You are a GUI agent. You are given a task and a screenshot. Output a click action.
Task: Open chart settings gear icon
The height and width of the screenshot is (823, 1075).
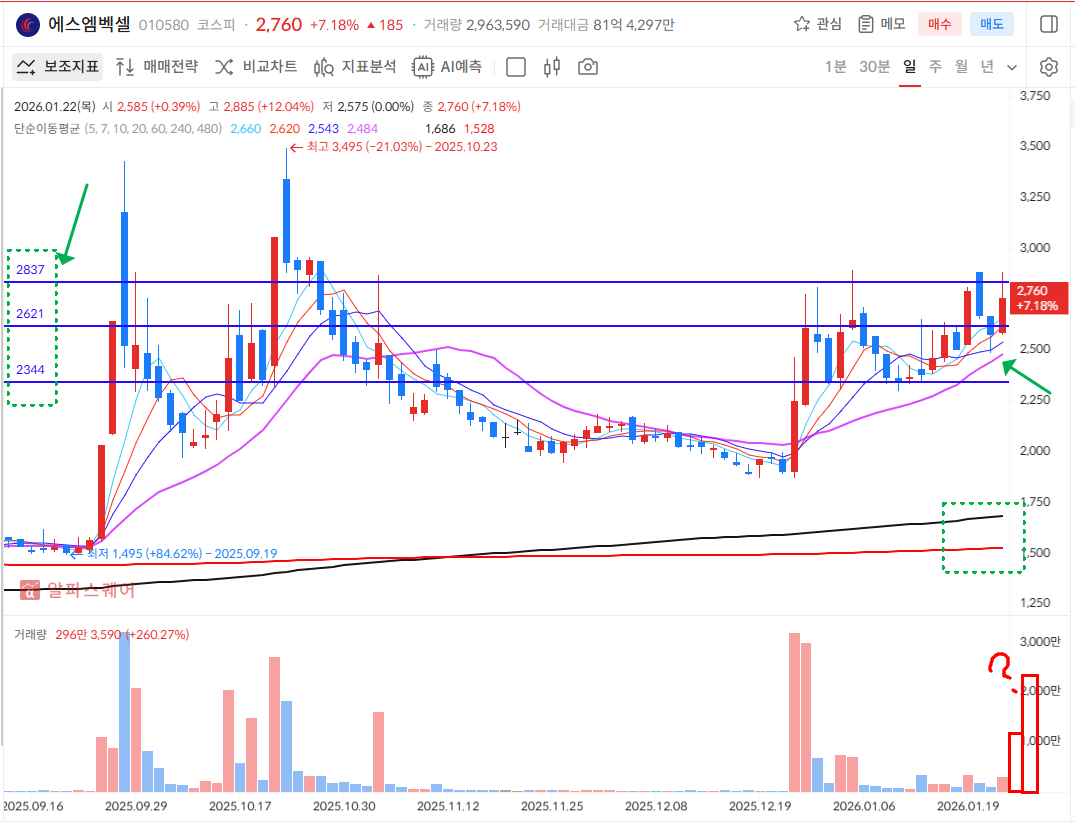pos(1048,67)
